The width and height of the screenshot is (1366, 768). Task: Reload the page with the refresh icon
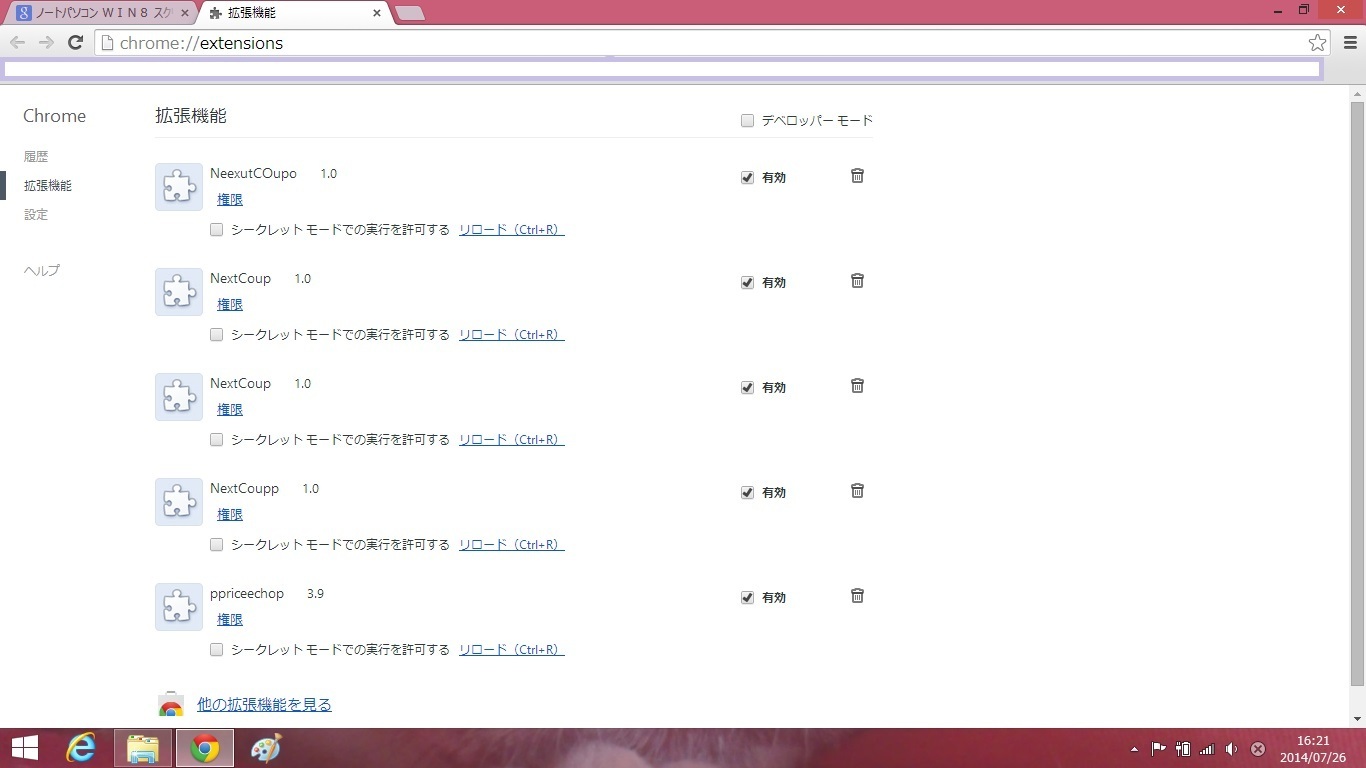click(x=75, y=42)
